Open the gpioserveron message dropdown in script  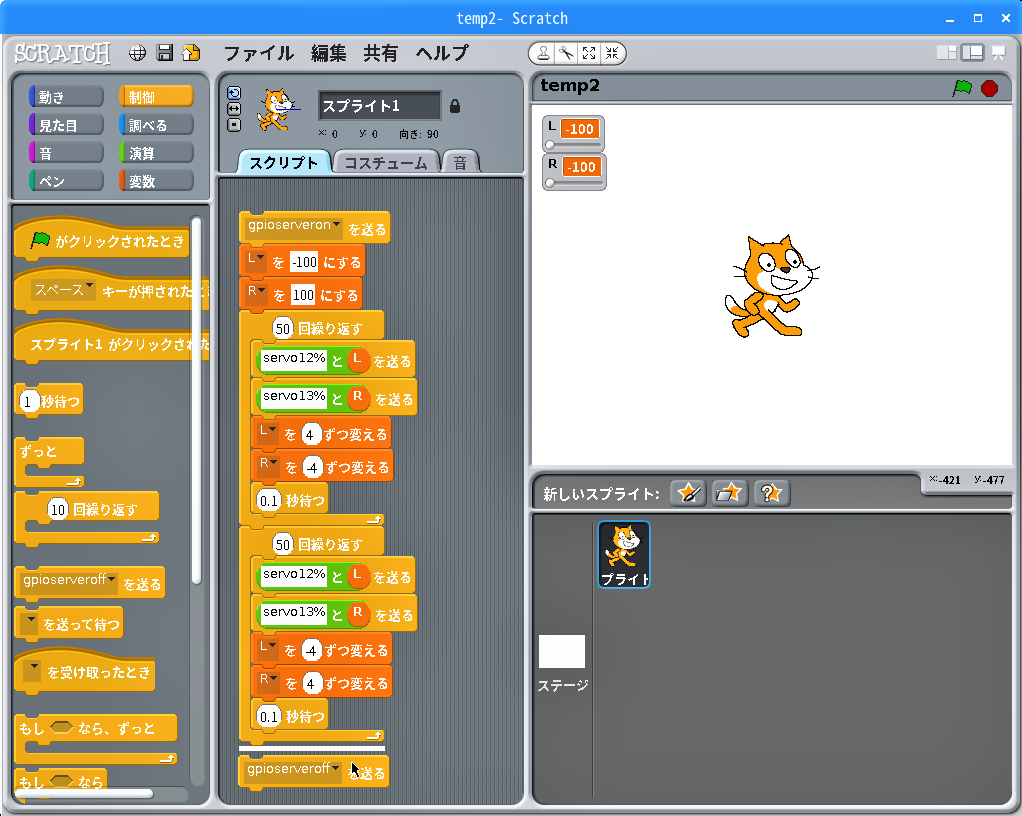[x=337, y=227]
